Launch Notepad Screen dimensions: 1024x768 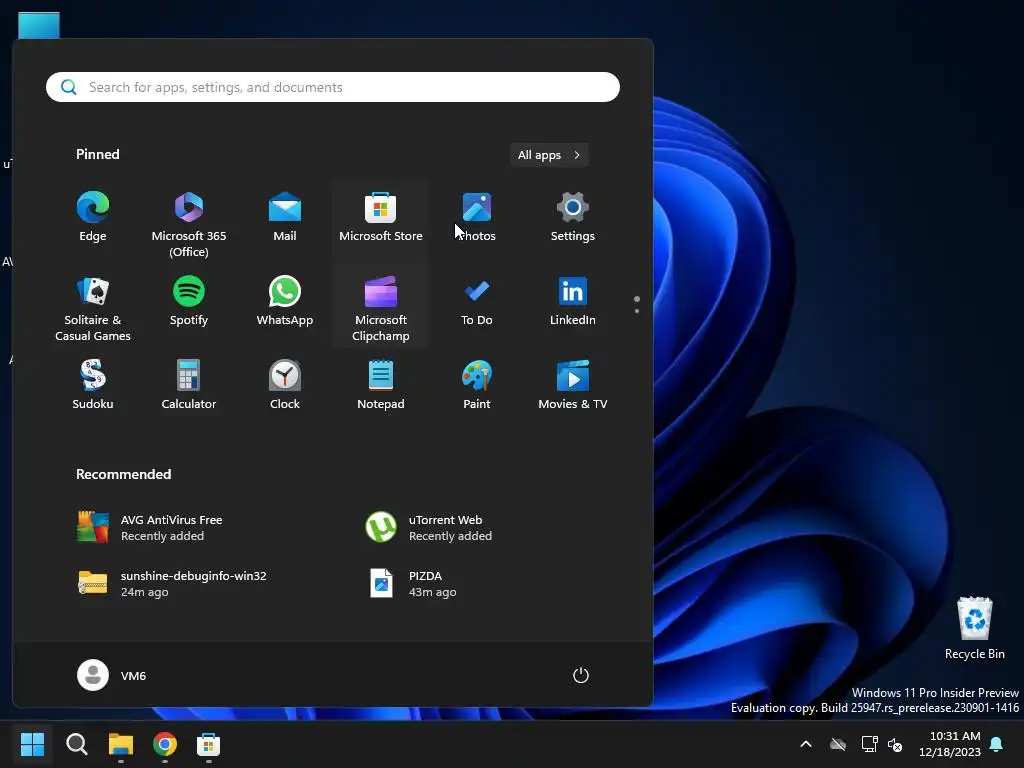(x=381, y=386)
